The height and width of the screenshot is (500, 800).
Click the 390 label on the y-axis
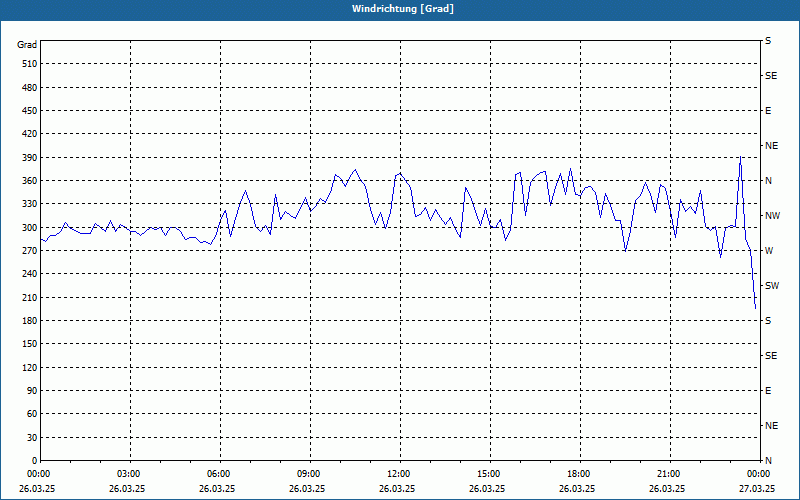(30, 158)
